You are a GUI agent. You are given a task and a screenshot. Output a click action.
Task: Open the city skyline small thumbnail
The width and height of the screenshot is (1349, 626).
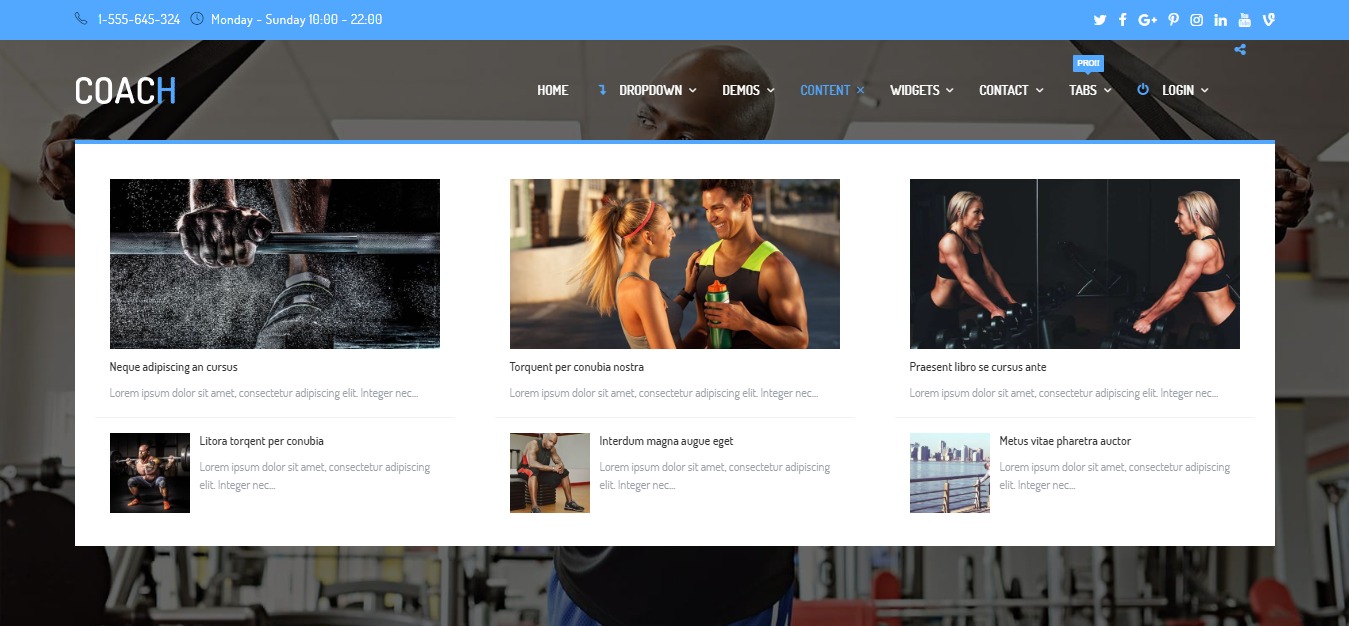click(950, 473)
